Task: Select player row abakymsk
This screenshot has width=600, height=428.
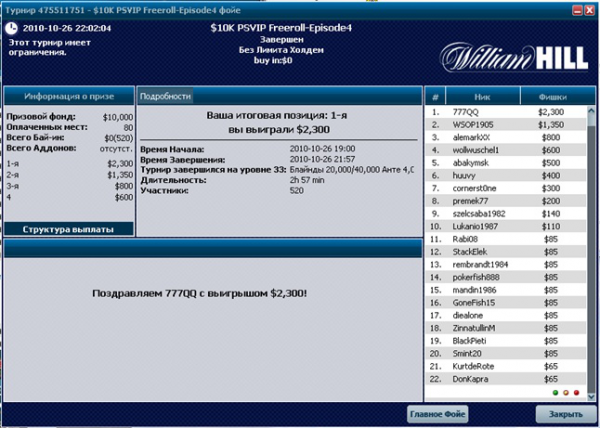Action: click(x=505, y=163)
